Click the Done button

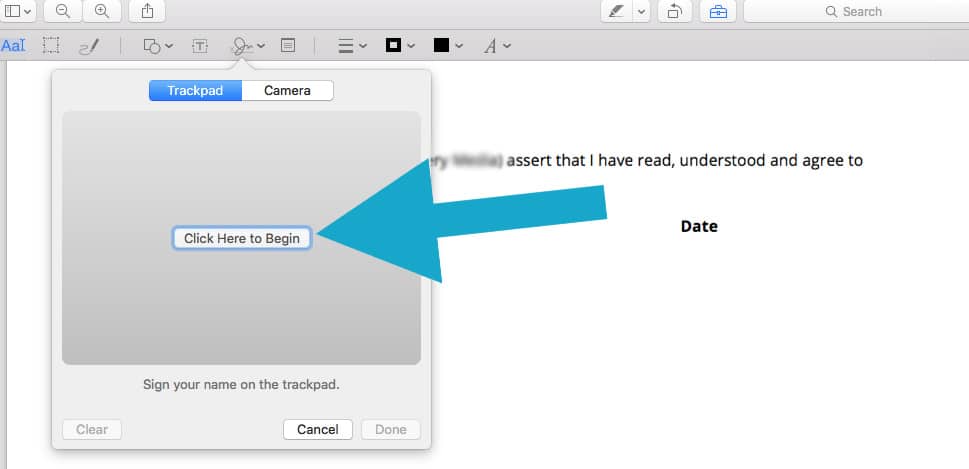coord(391,429)
